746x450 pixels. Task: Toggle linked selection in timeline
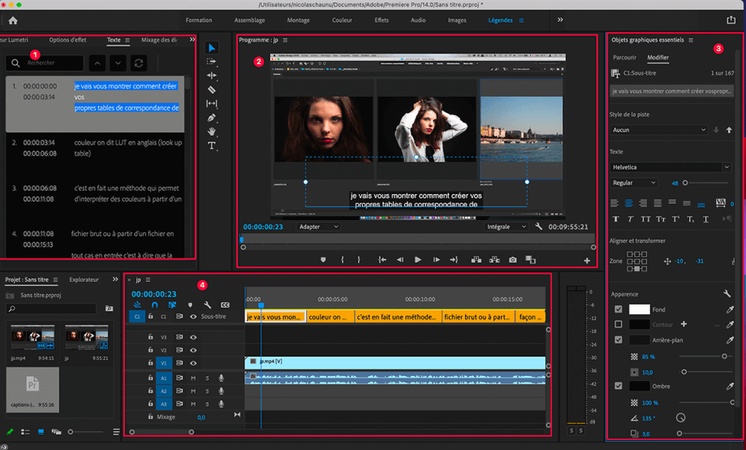tap(172, 304)
